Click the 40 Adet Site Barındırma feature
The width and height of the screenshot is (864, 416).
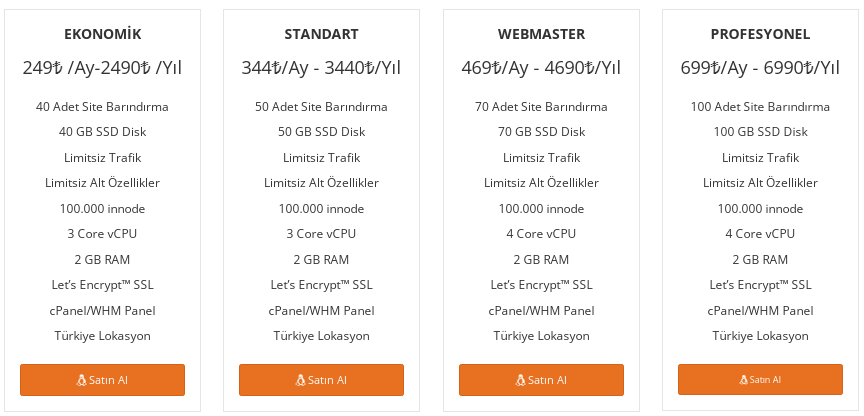click(x=102, y=106)
